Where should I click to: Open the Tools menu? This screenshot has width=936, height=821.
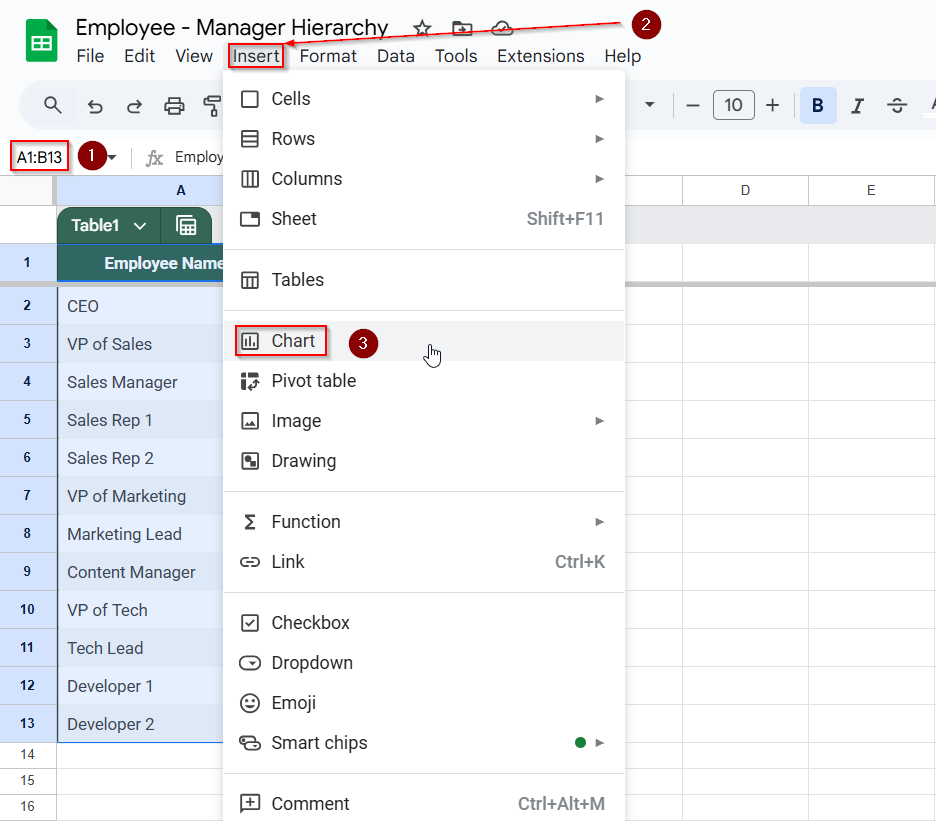click(x=456, y=56)
